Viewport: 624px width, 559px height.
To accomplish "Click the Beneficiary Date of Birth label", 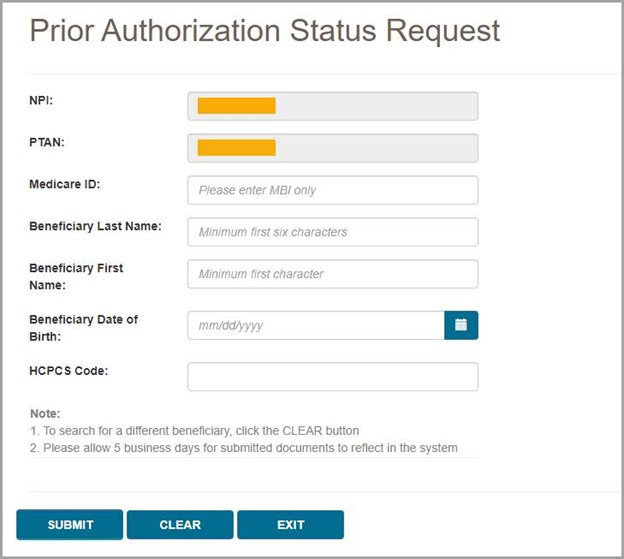I will point(84,328).
